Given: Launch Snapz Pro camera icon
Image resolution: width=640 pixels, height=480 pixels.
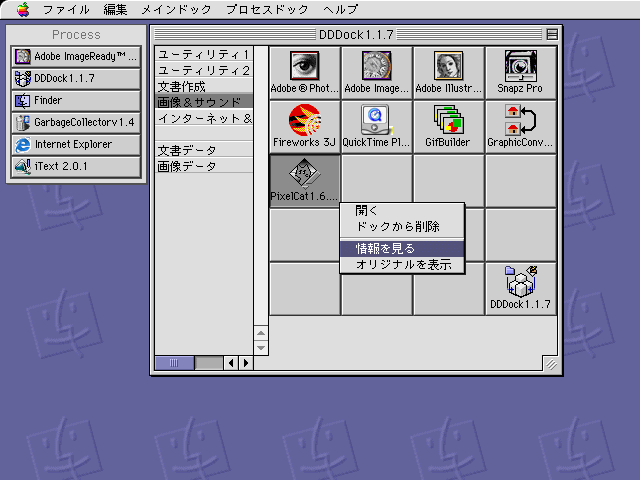Looking at the screenshot, I should tap(520, 73).
